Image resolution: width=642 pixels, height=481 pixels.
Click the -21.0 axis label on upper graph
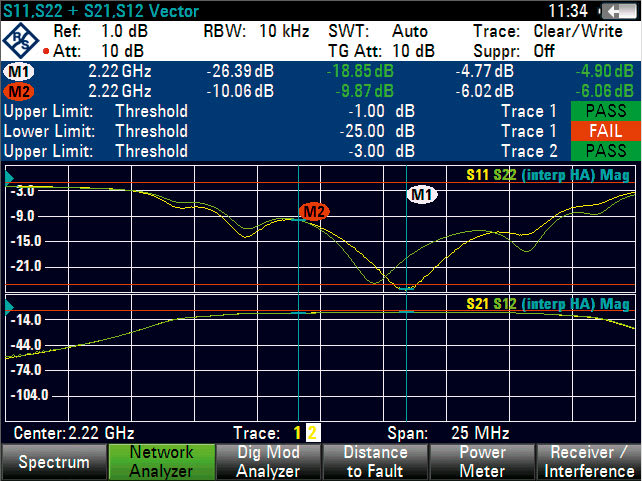[26, 266]
